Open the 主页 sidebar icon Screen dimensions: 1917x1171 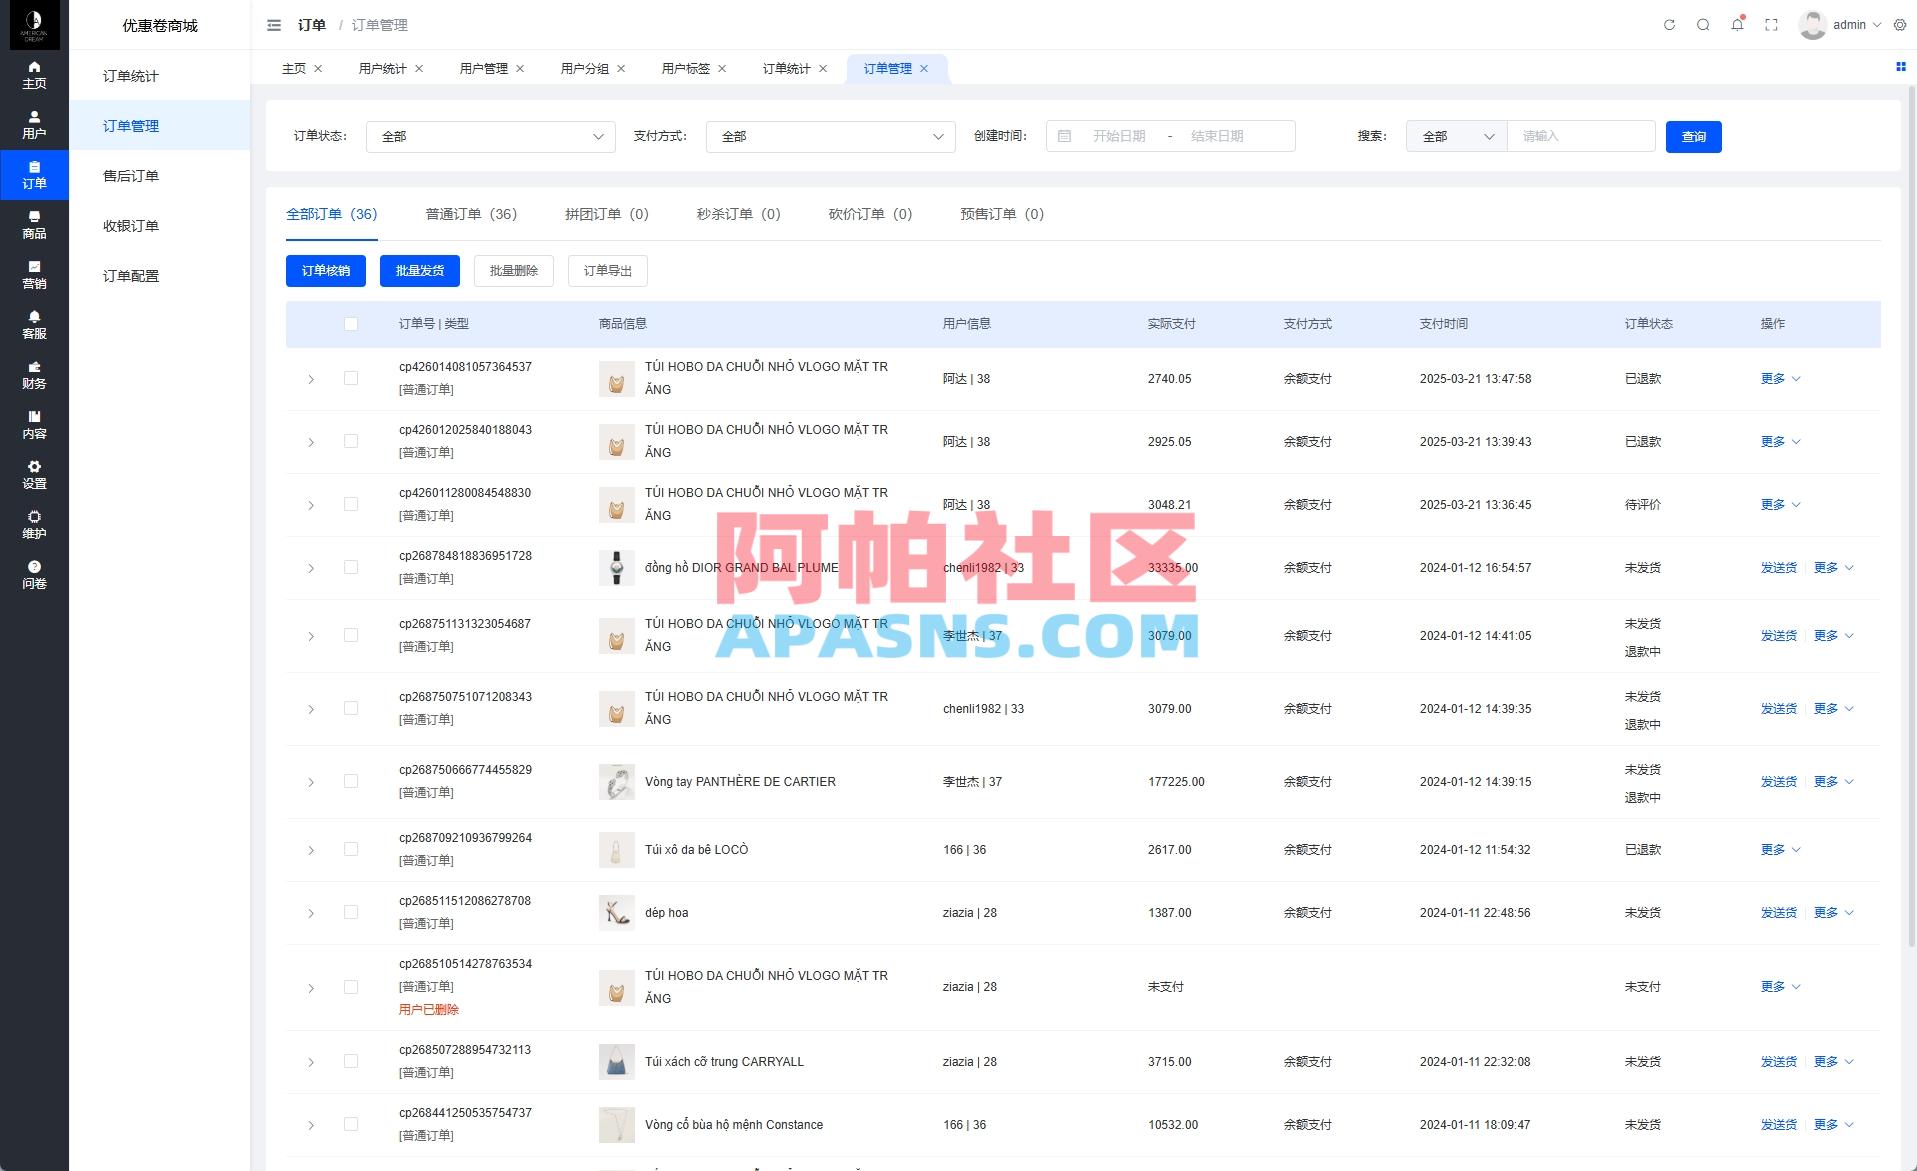(x=34, y=74)
